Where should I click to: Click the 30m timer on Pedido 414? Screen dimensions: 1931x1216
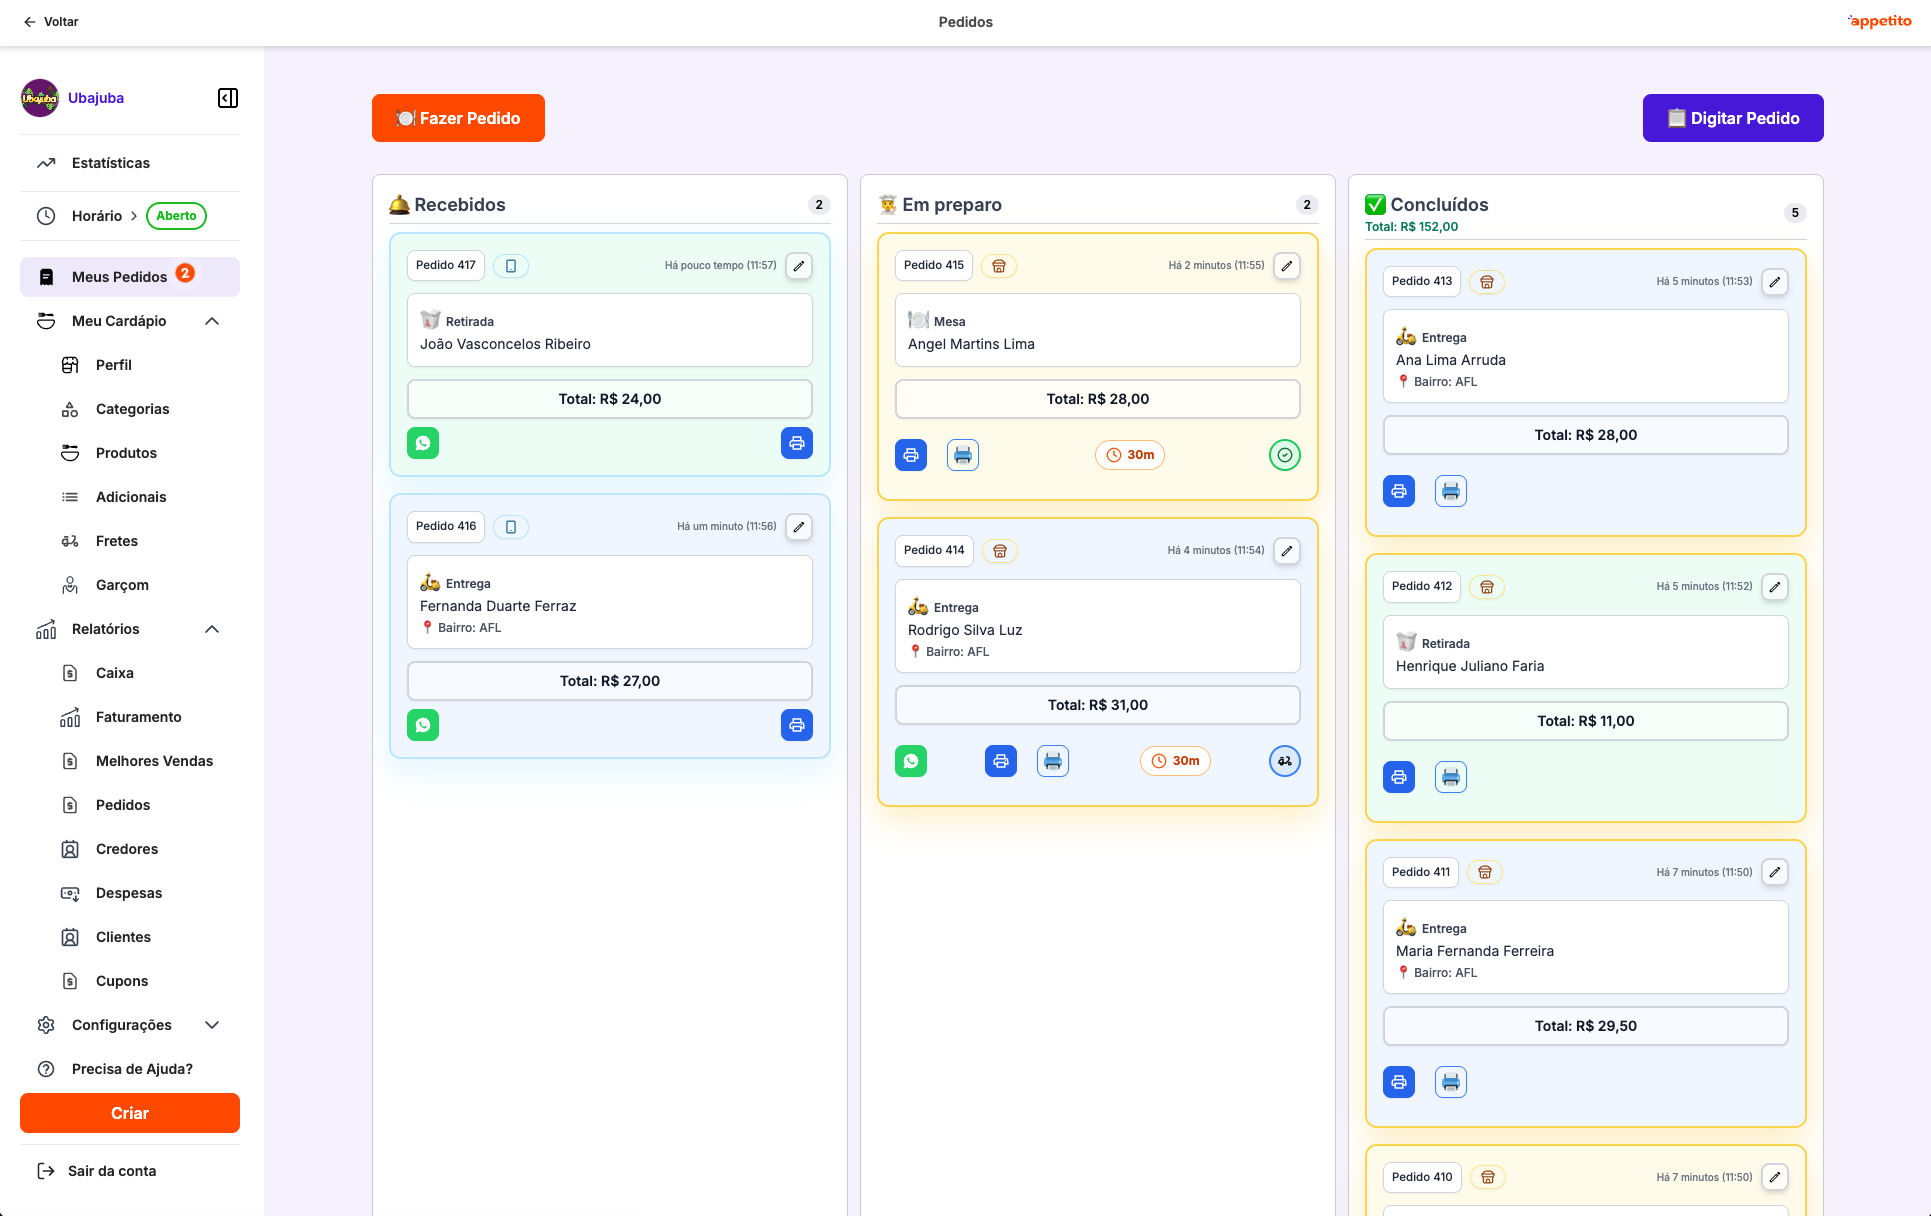pos(1175,761)
